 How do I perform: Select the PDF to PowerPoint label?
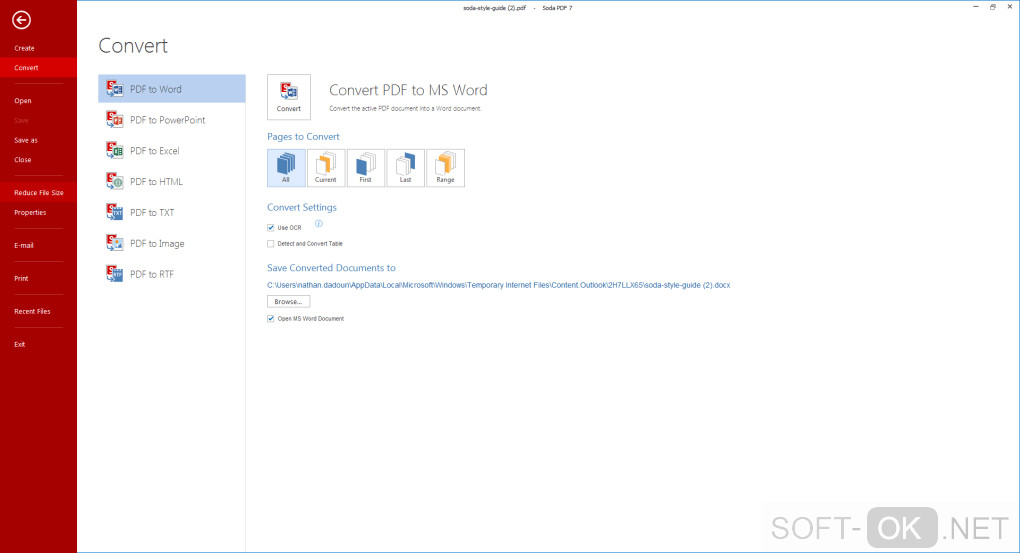click(x=168, y=120)
